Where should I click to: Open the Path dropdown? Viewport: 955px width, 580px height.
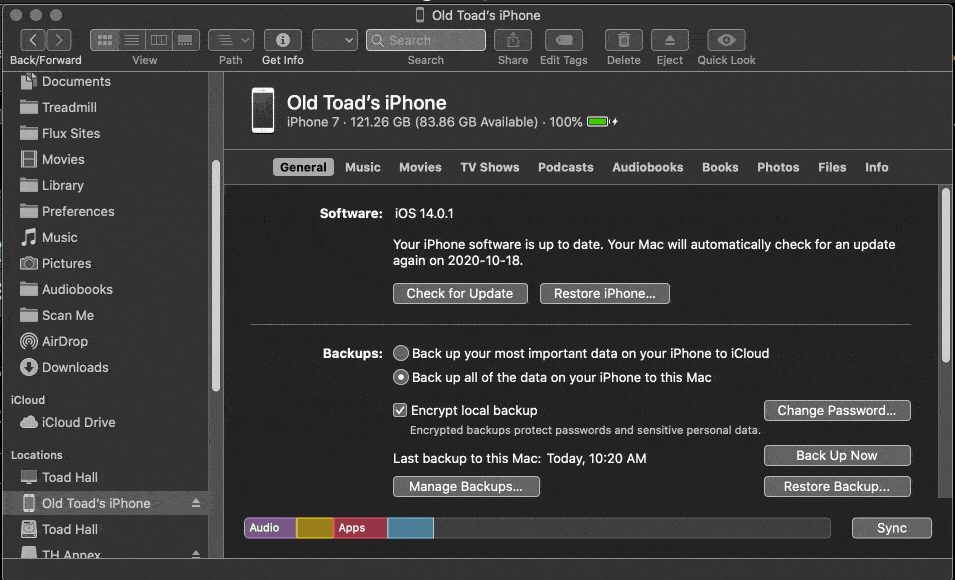point(231,40)
